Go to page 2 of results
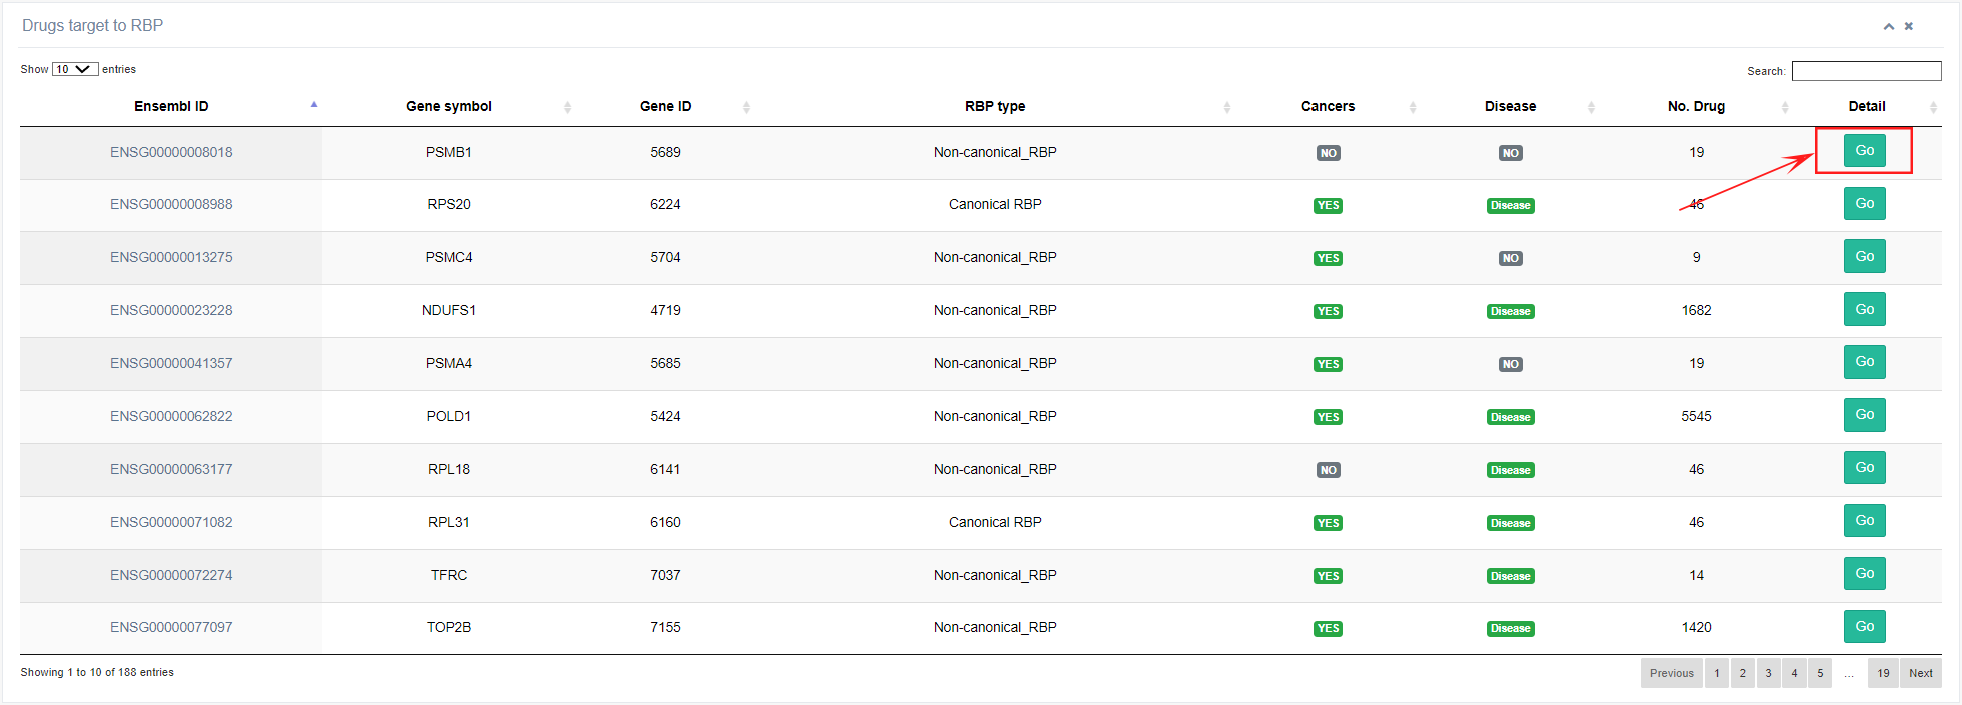This screenshot has width=1962, height=705. pyautogui.click(x=1742, y=673)
